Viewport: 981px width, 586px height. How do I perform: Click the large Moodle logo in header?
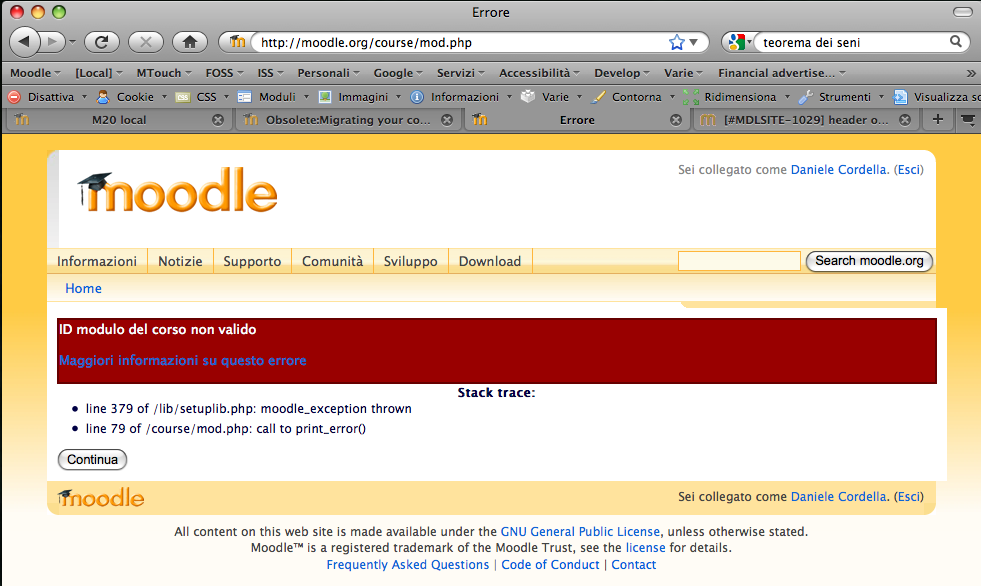tap(177, 191)
